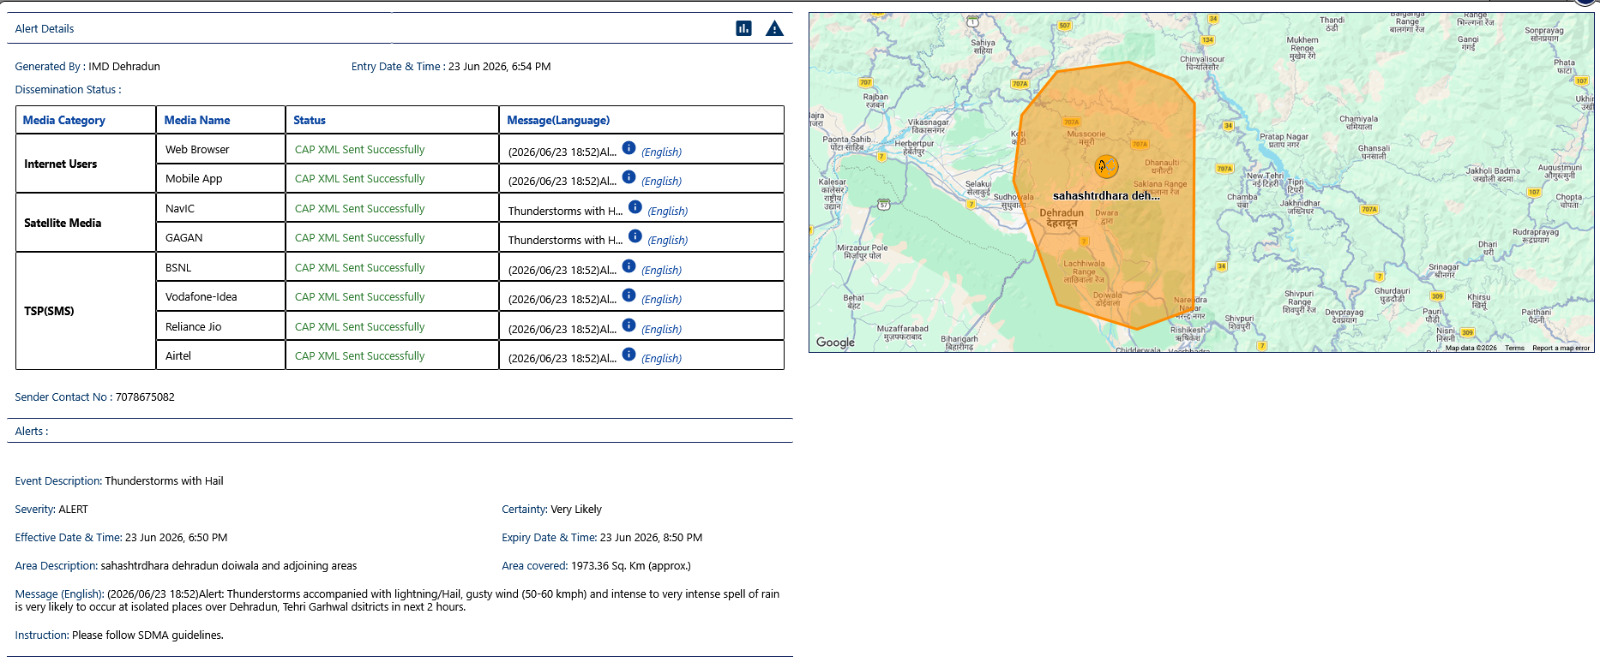Viewport: 1600px width, 668px height.
Task: Select the Satellite Media category cell
Action: pos(86,223)
